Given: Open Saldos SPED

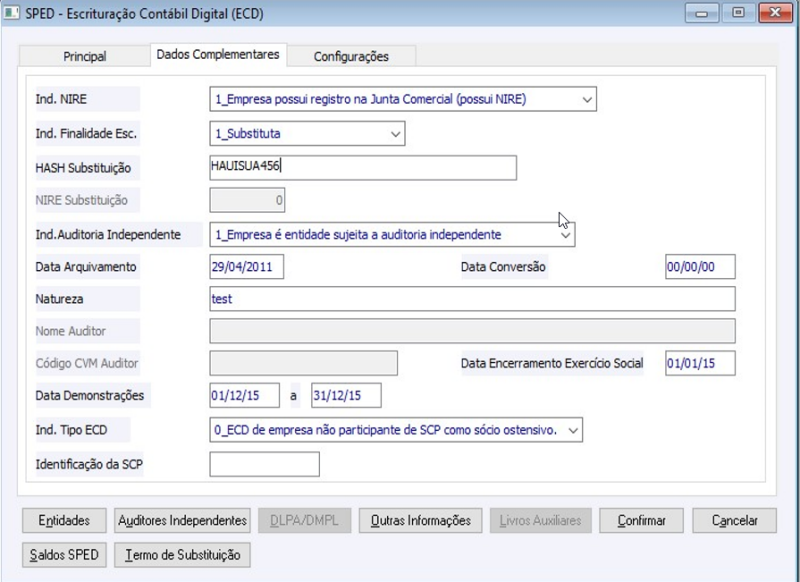Looking at the screenshot, I should point(62,554).
